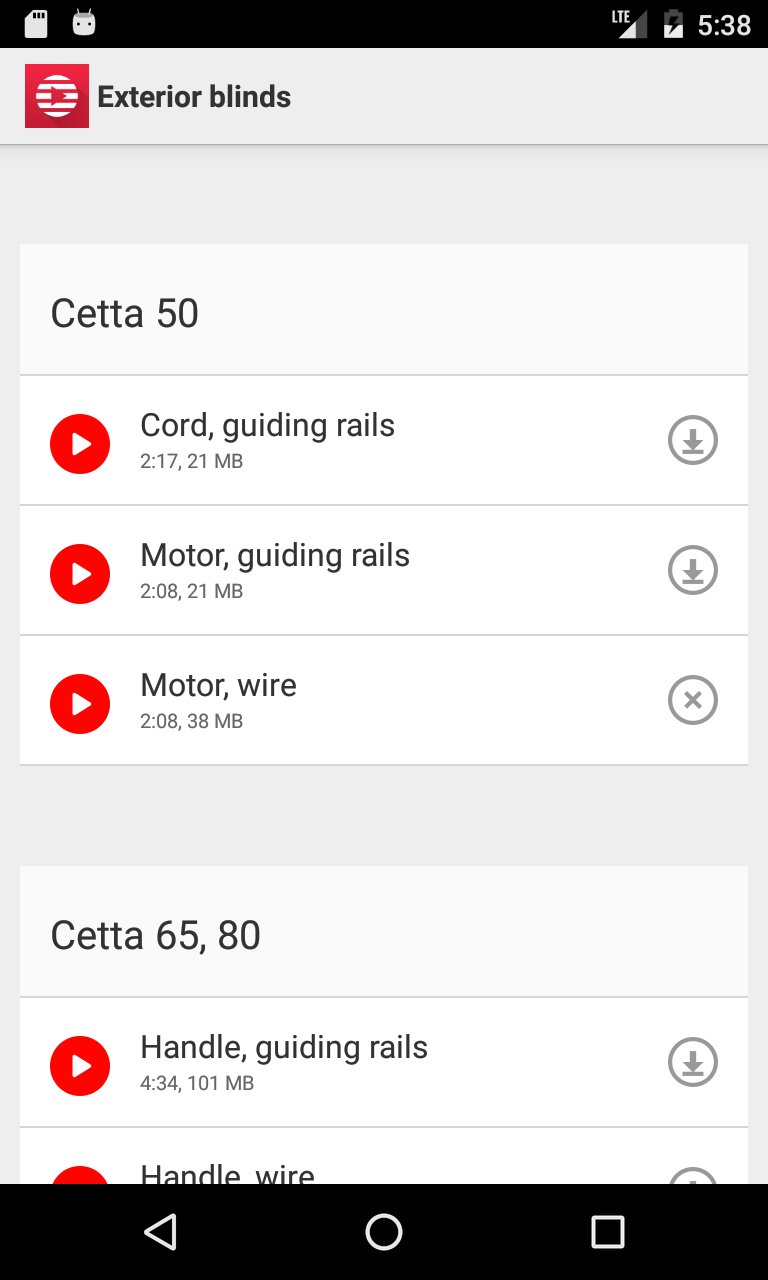Viewport: 768px width, 1280px height.
Task: Play the Cord, guiding rails video
Action: 80,444
